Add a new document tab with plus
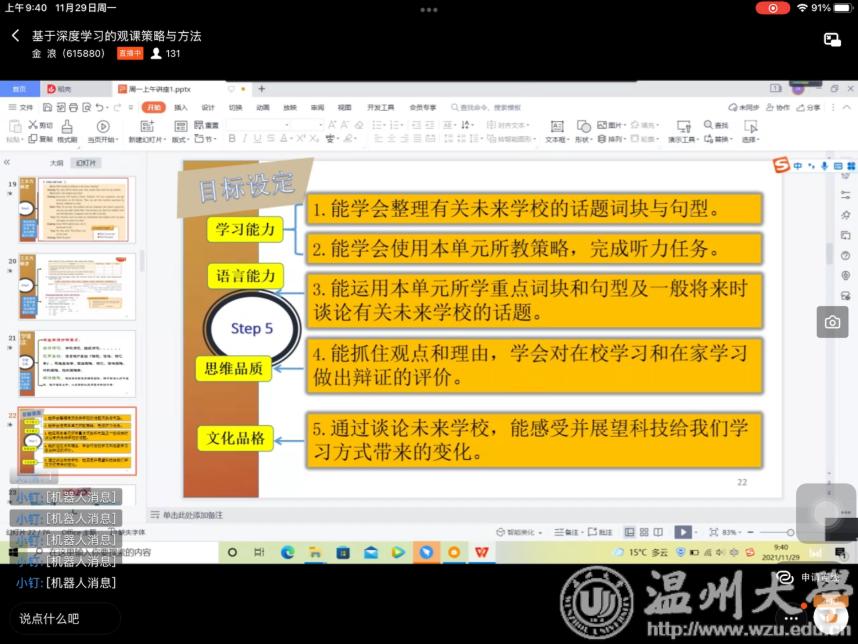This screenshot has height=644, width=858. click(x=262, y=89)
